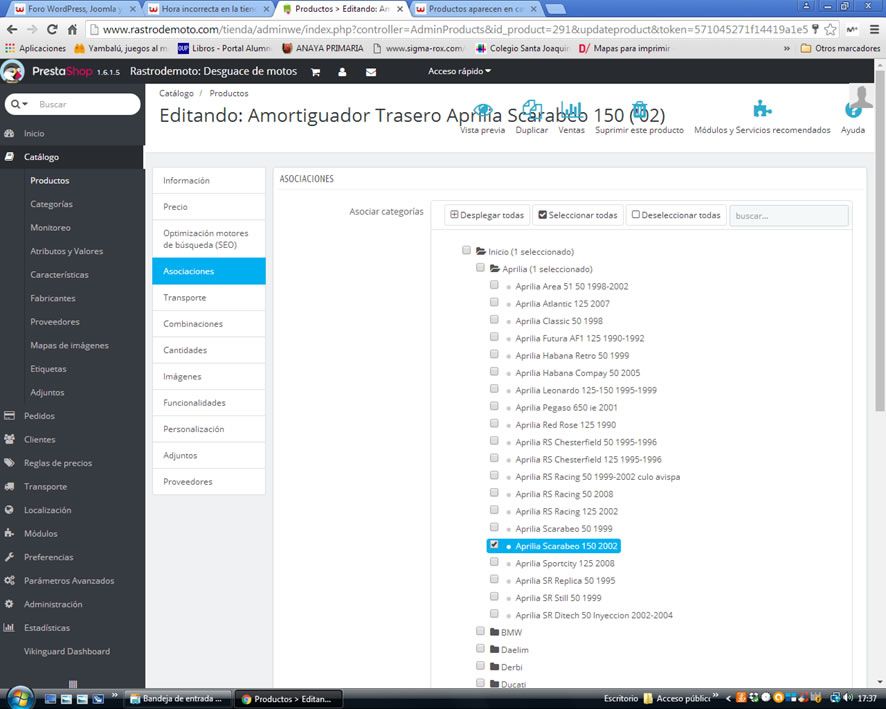Switch to the Precio tab
The height and width of the screenshot is (709, 886).
pos(209,207)
